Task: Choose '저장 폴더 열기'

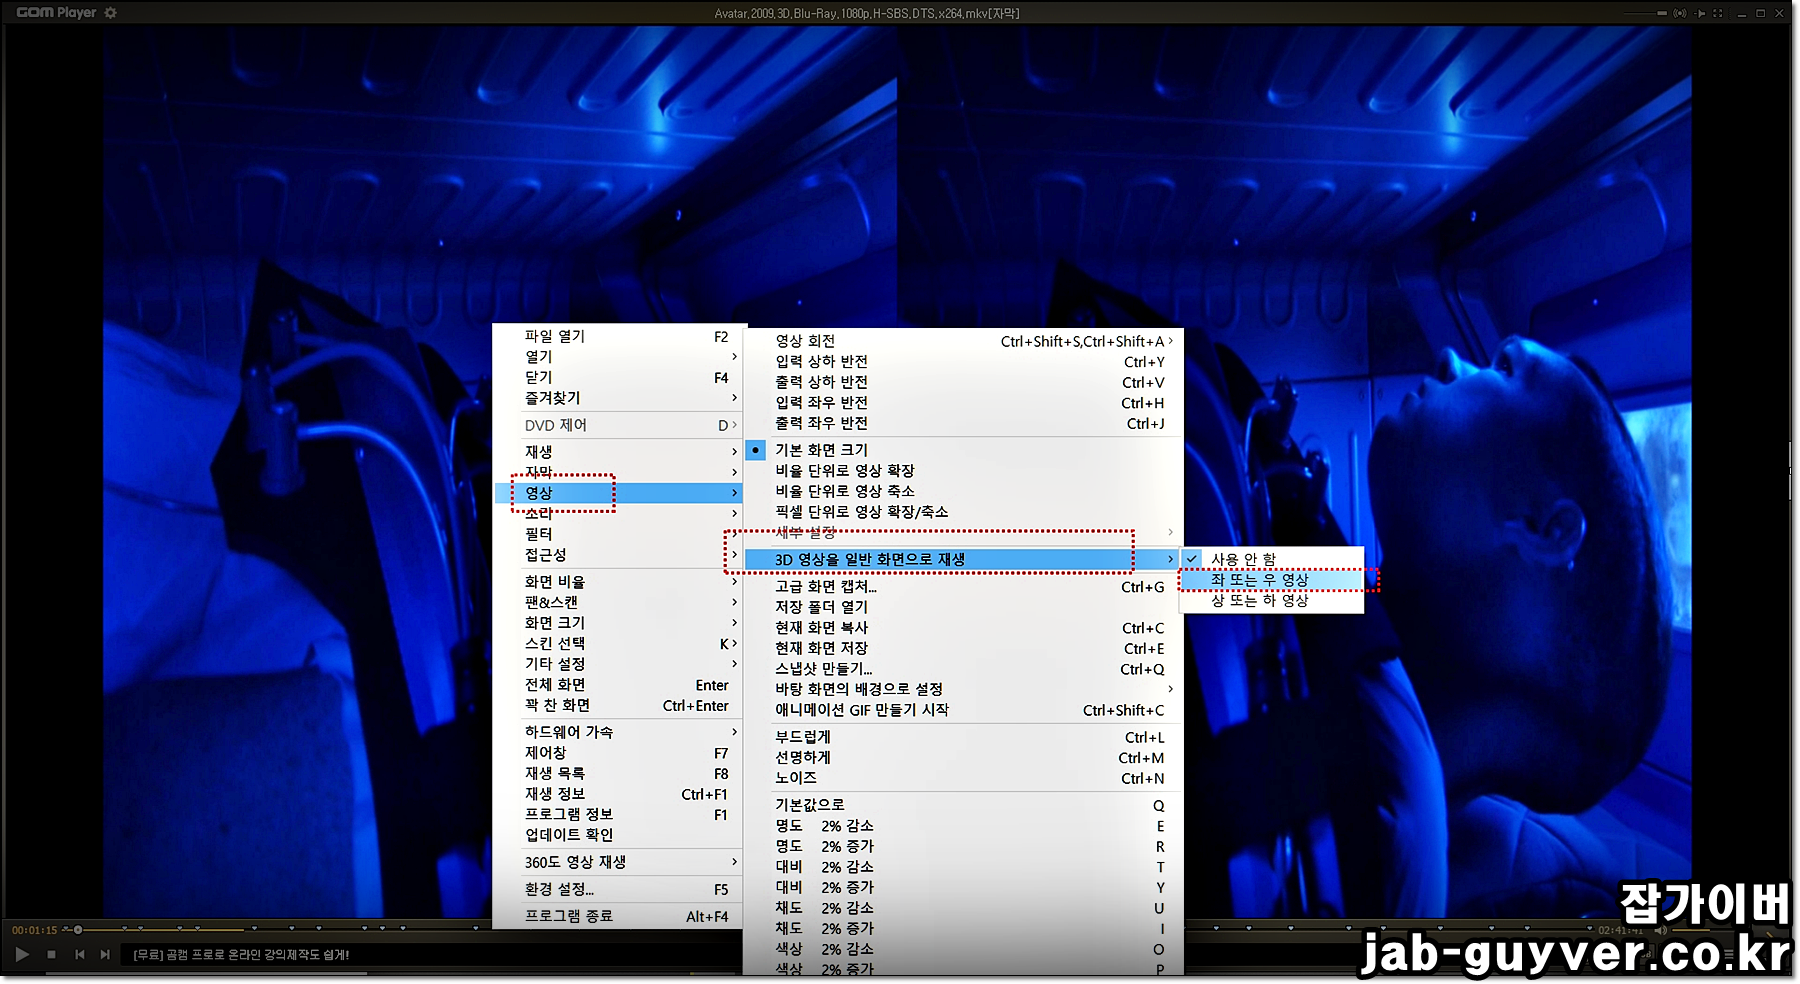Action: click(x=963, y=607)
